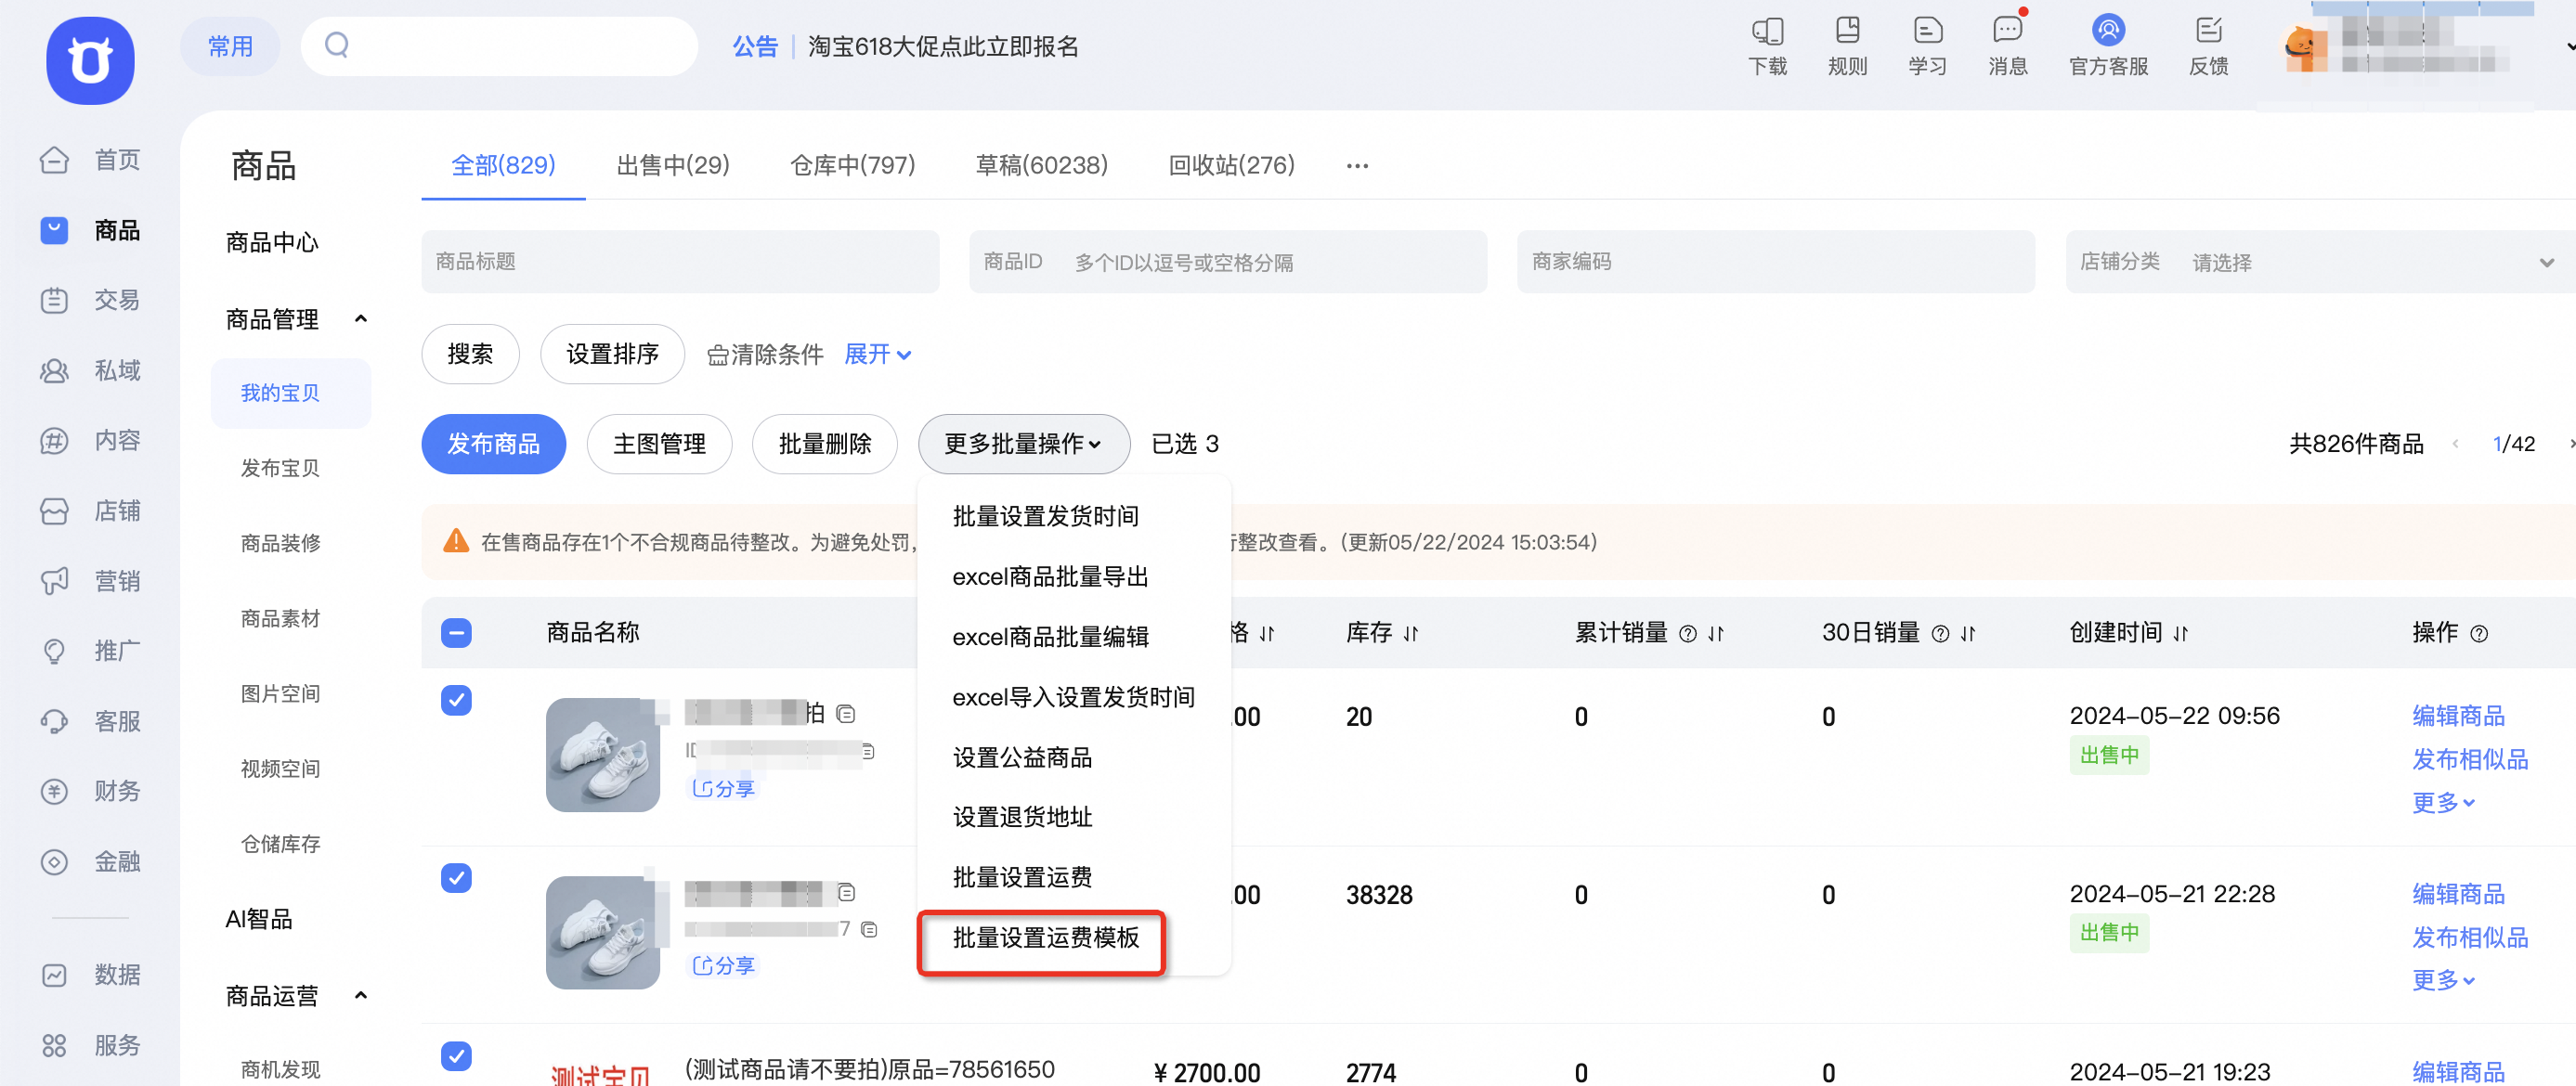Open 营销 in the sidebar
Viewport: 2576px width, 1086px height.
pyautogui.click(x=90, y=581)
